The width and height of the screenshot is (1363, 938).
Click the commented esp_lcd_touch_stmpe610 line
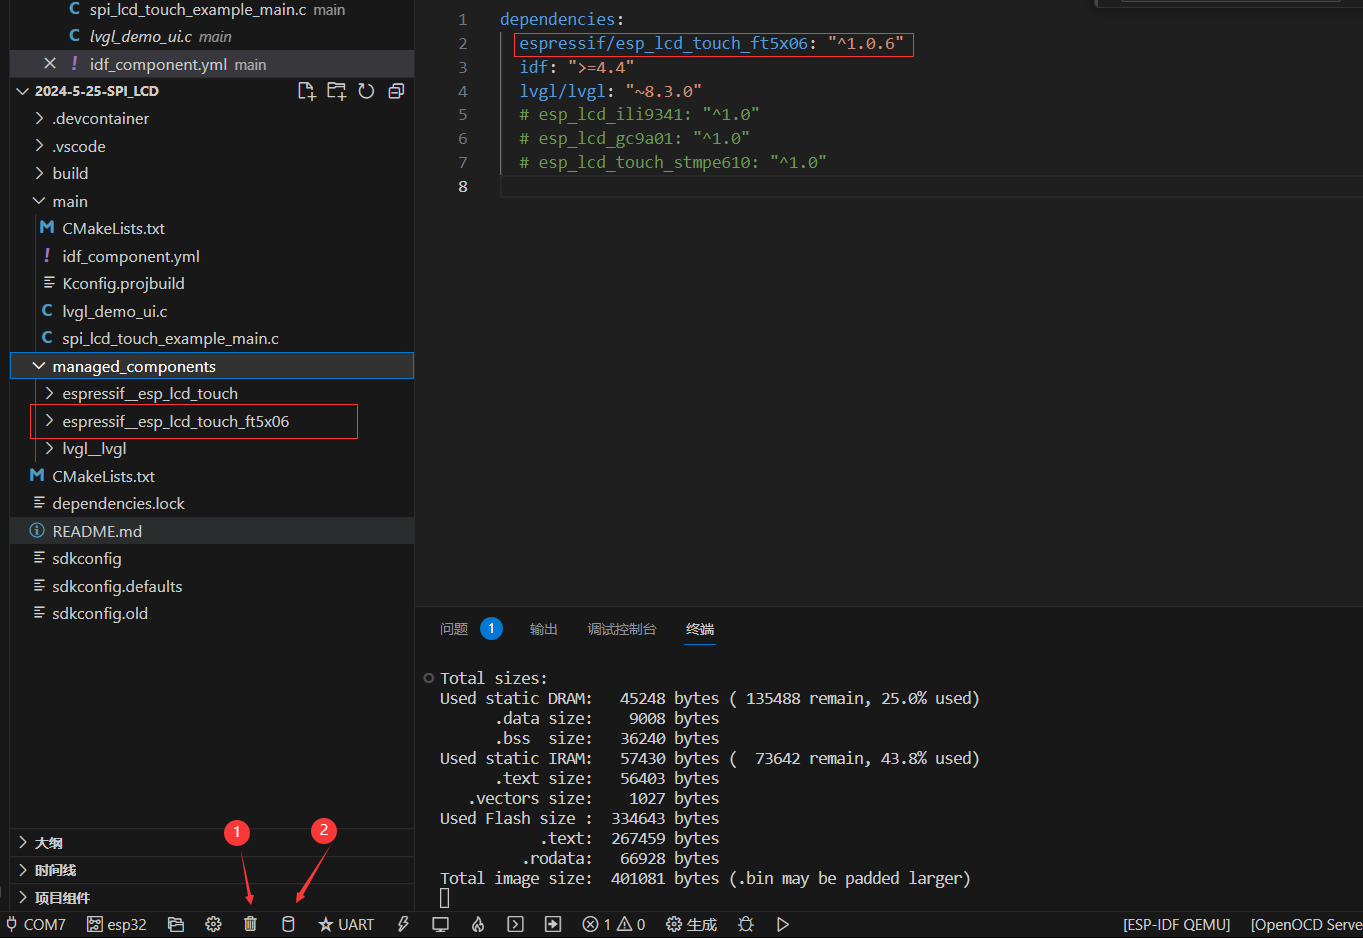[673, 162]
